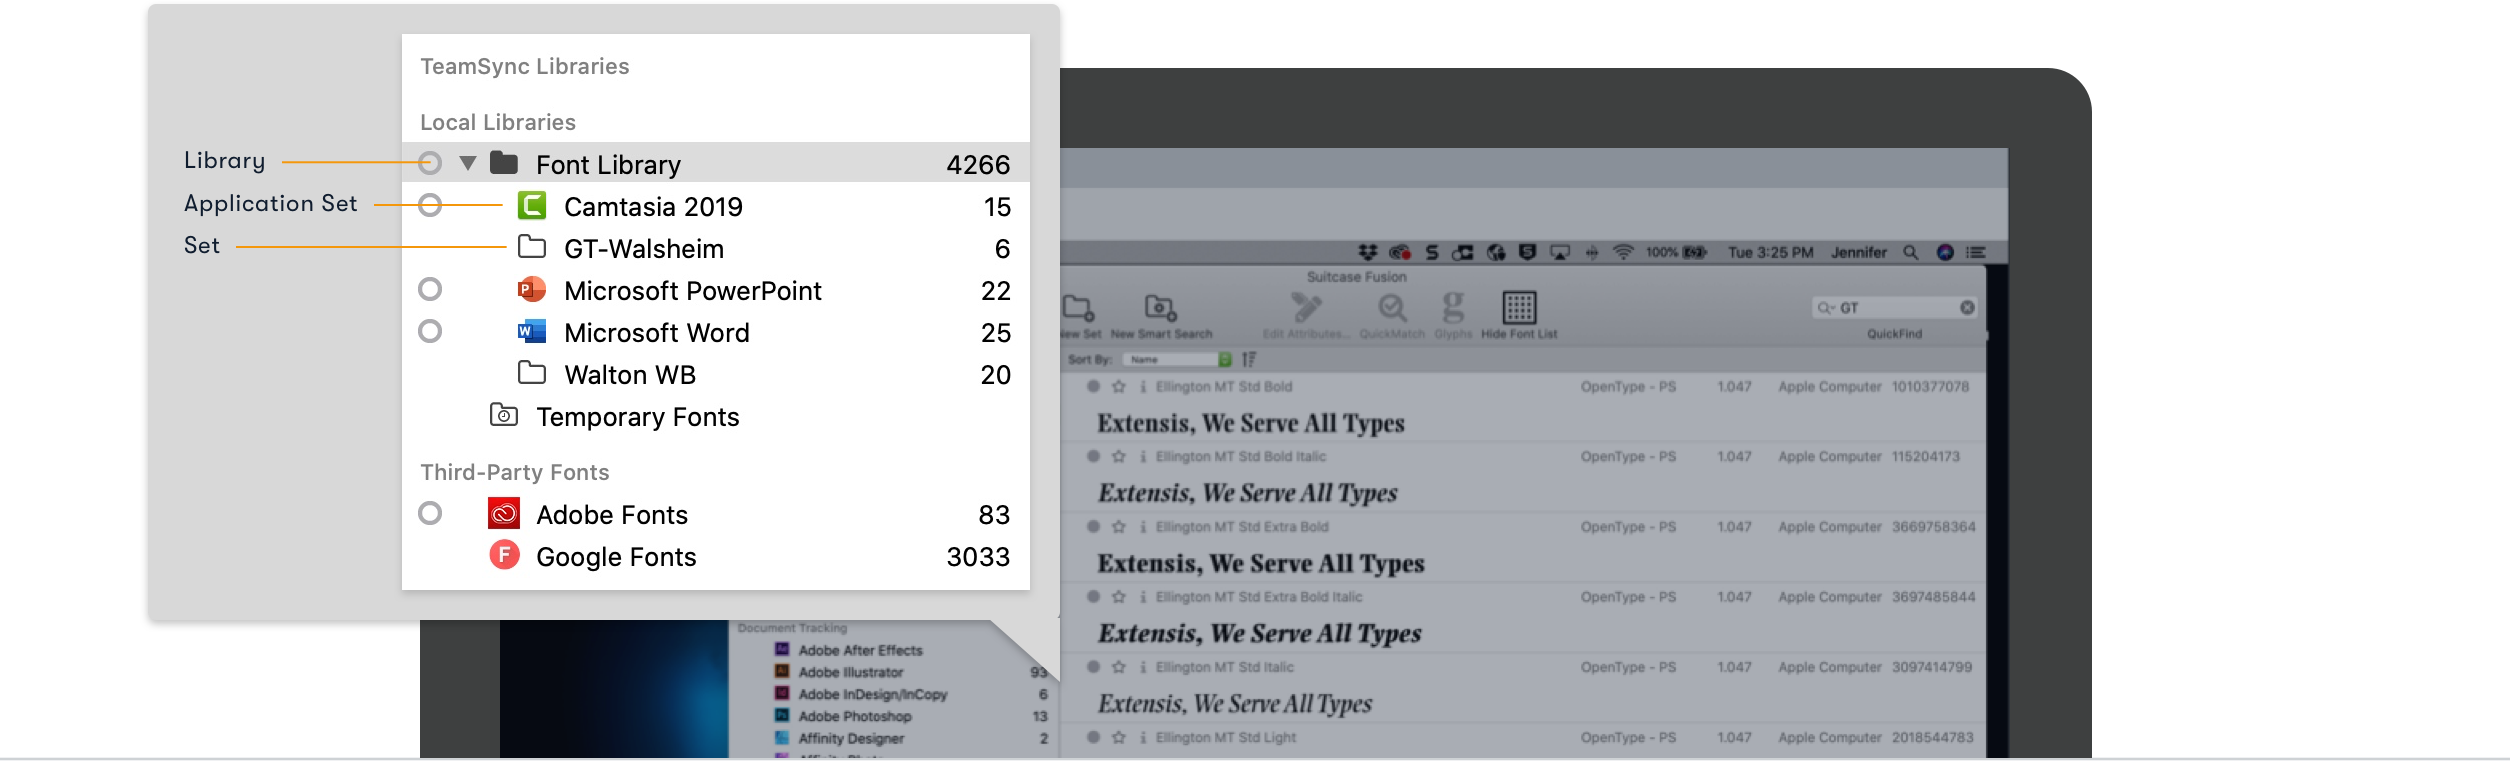This screenshot has width=2510, height=762.
Task: Collapse the Font Library disclosure triangle
Action: pyautogui.click(x=467, y=163)
